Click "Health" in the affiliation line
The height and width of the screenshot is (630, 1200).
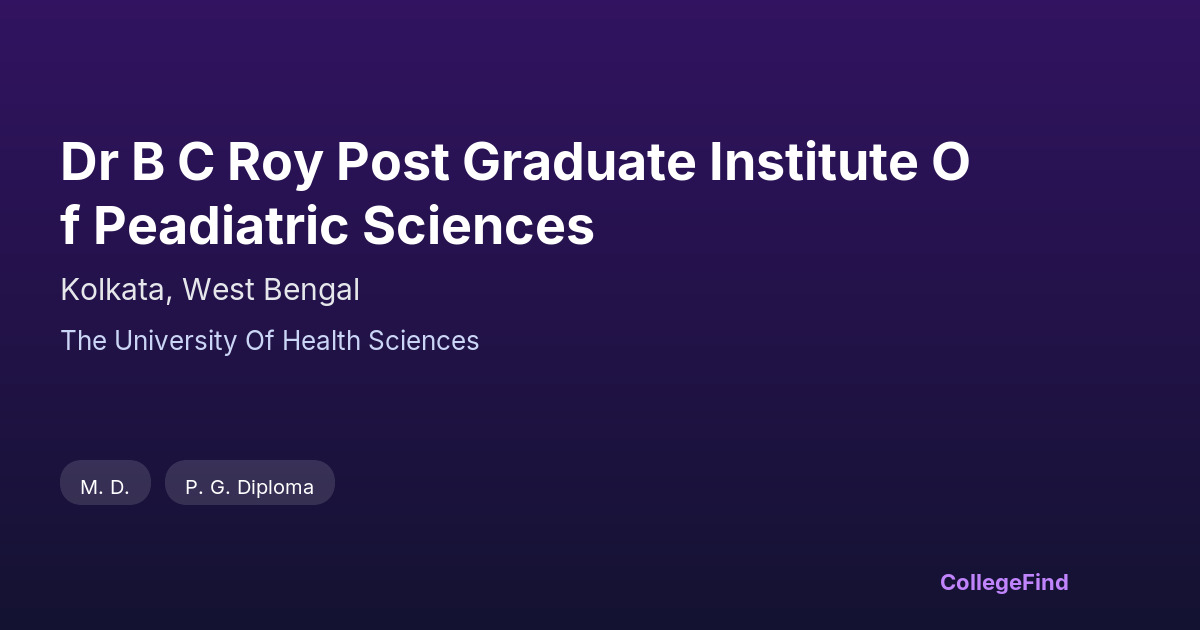pyautogui.click(x=322, y=341)
